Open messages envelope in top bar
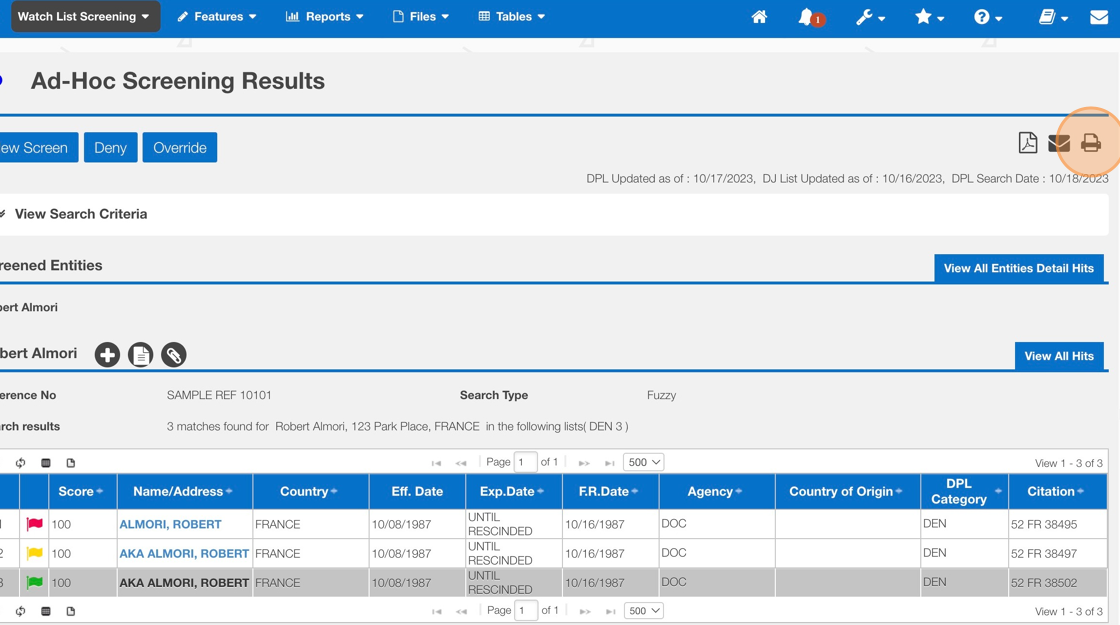 pyautogui.click(x=1099, y=16)
